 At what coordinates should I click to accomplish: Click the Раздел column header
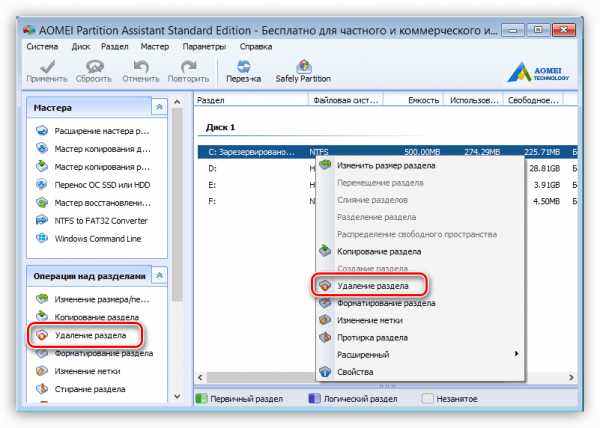click(251, 100)
